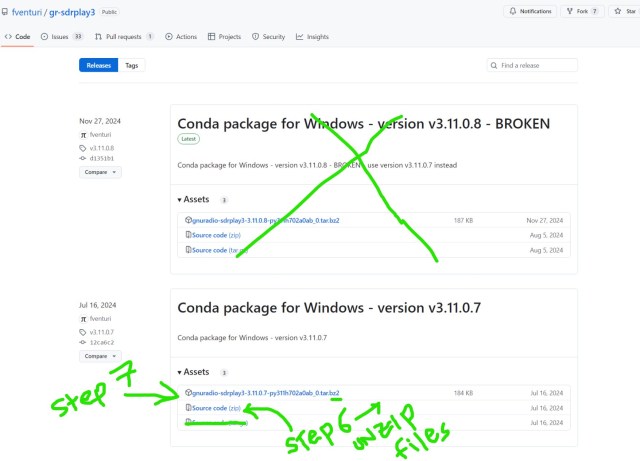Open the v3.11.0.8 tag link
Screen dimensions: 640x461
102,148
